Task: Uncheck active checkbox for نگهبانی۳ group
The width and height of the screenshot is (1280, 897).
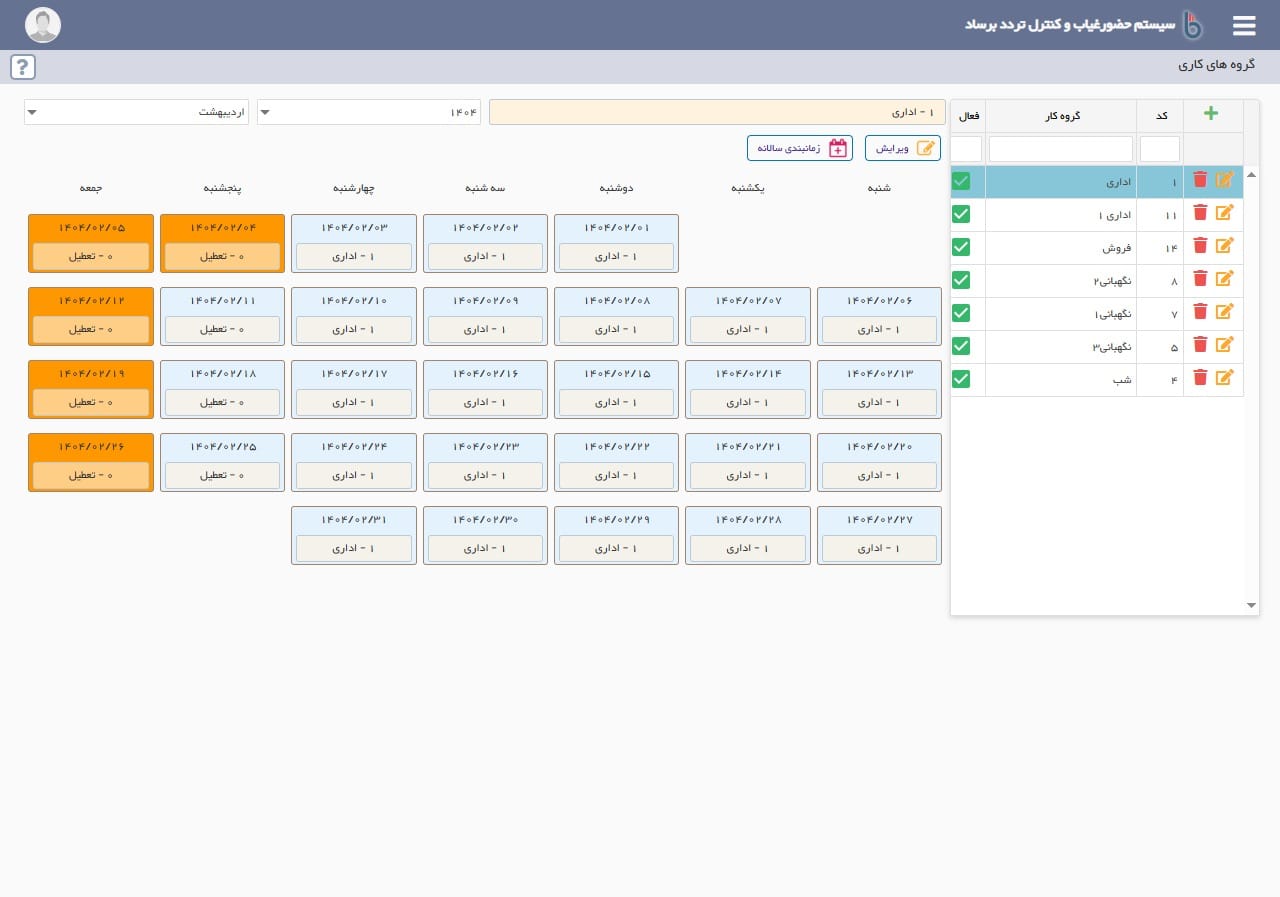Action: click(961, 346)
